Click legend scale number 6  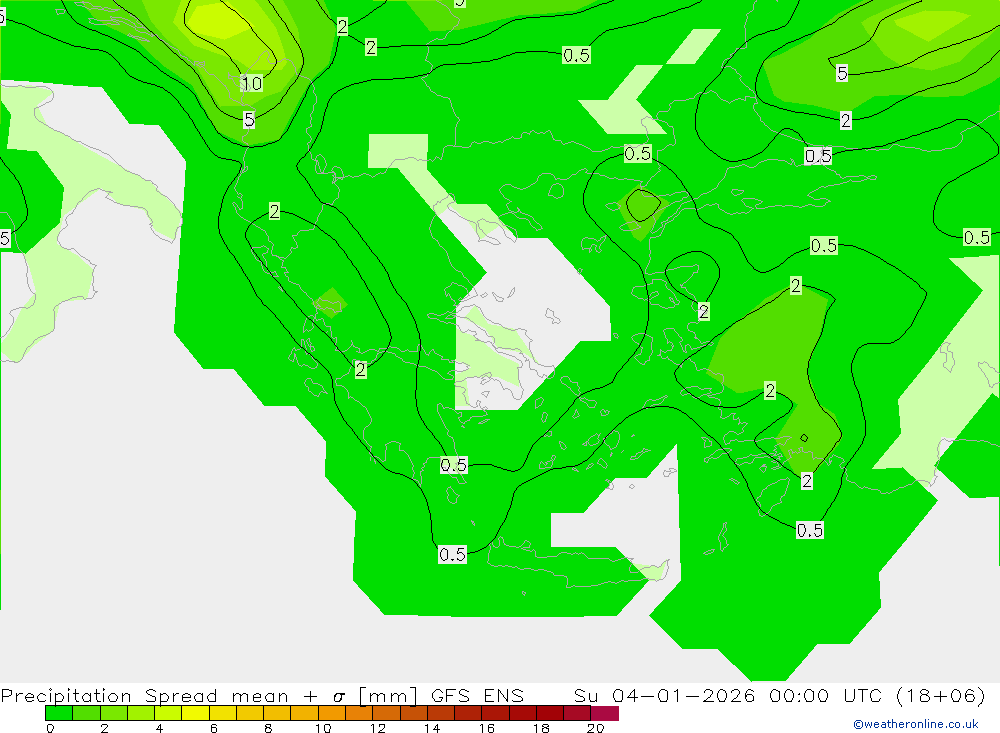(x=214, y=728)
